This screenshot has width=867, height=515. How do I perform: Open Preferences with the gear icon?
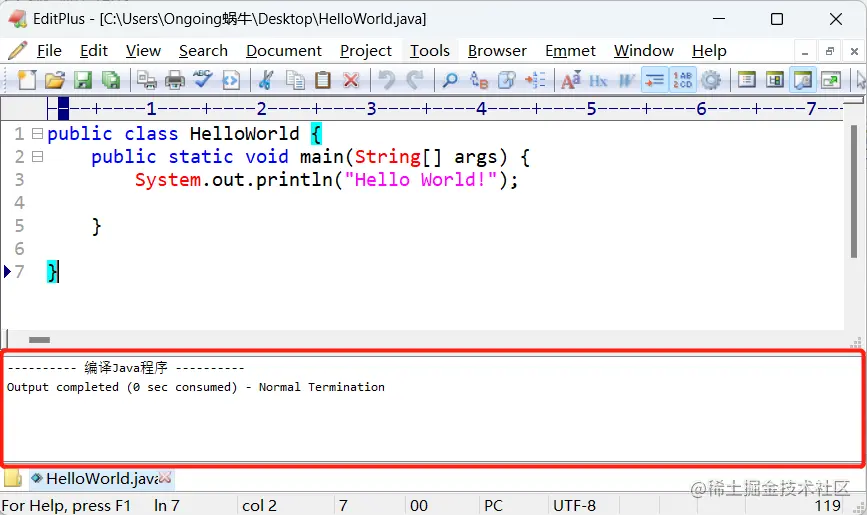pos(711,80)
